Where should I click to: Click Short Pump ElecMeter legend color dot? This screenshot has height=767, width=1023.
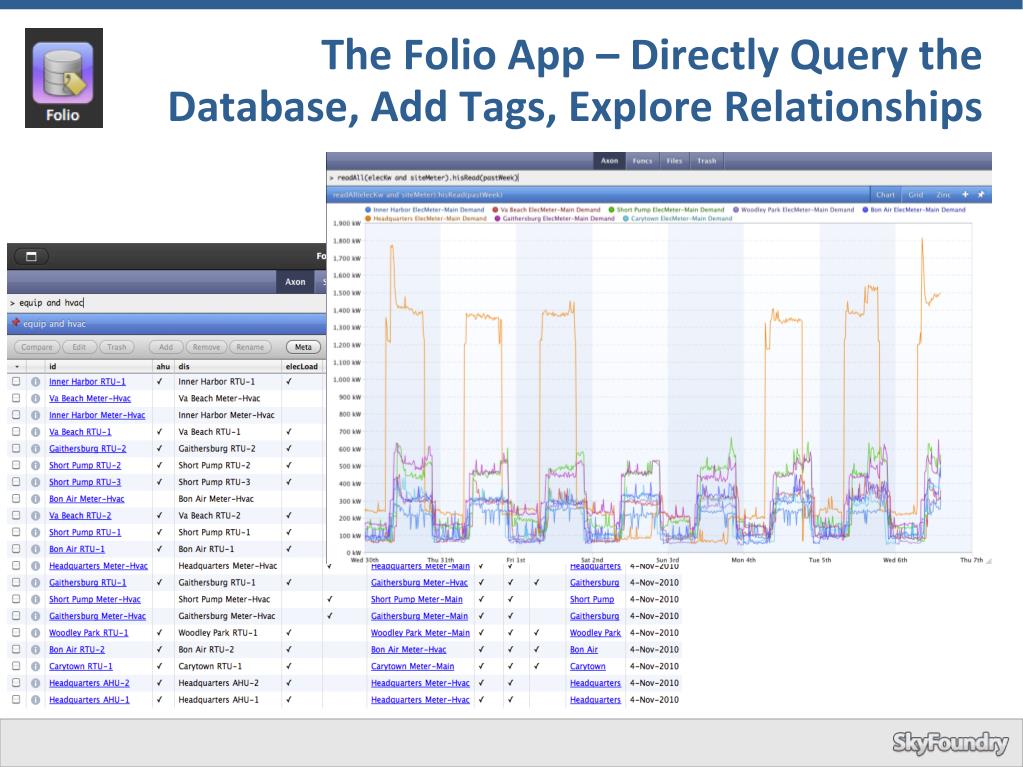[611, 210]
